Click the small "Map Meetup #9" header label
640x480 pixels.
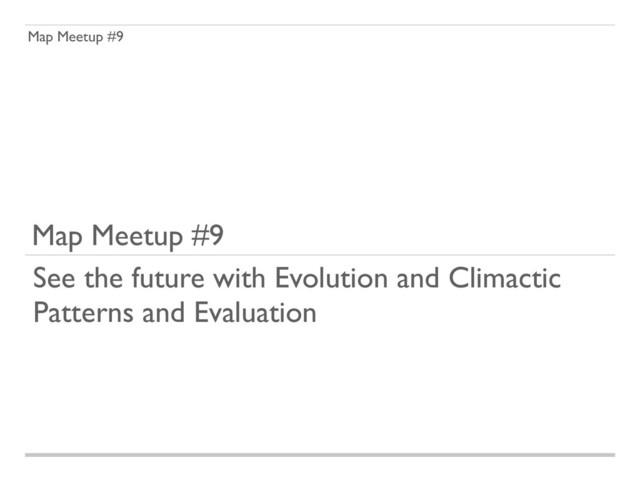pyautogui.click(x=76, y=37)
